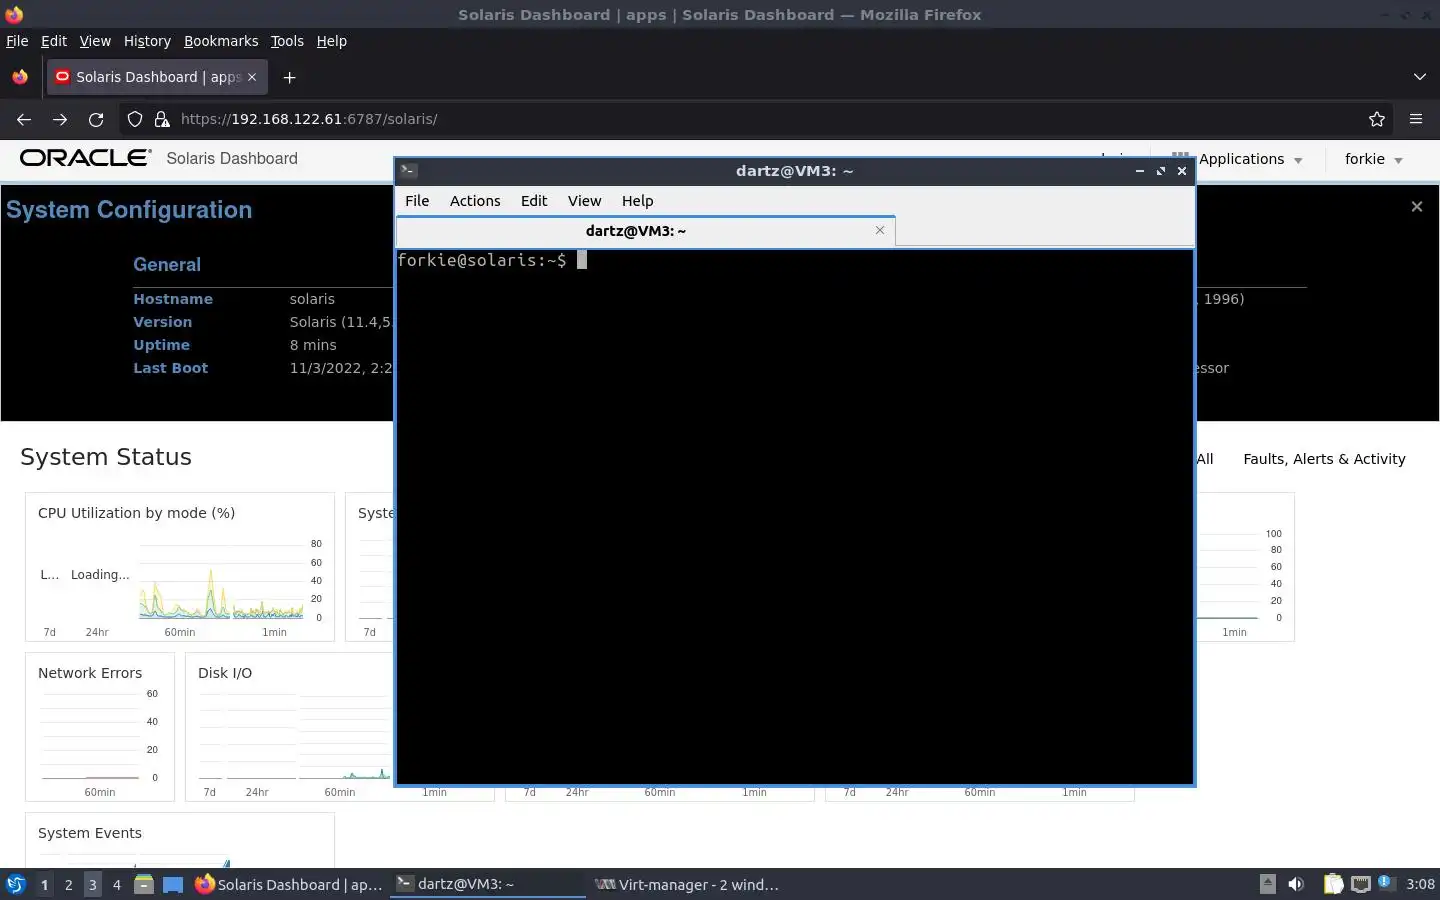Screen dimensions: 1440x900
Task: Go forward in Firefox
Action: (60, 119)
